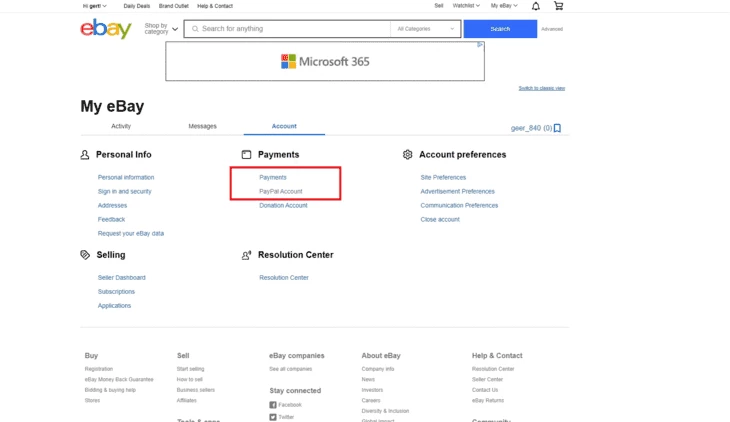Switch to the Messages tab

pyautogui.click(x=202, y=126)
